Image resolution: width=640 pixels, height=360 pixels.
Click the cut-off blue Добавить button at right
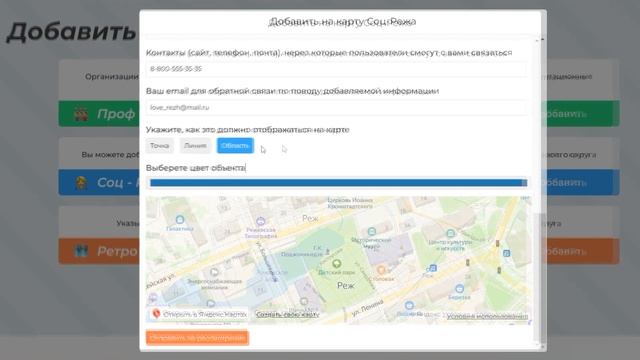583,182
